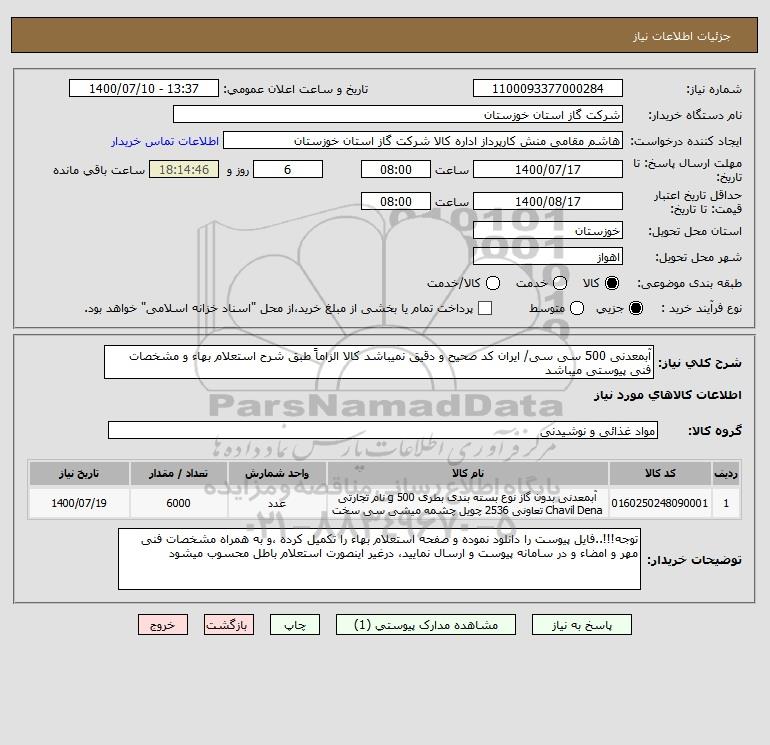Image resolution: width=770 pixels, height=745 pixels.
Task: Click the announcement date field 1400/07/10 - 13:37
Action: tap(143, 88)
